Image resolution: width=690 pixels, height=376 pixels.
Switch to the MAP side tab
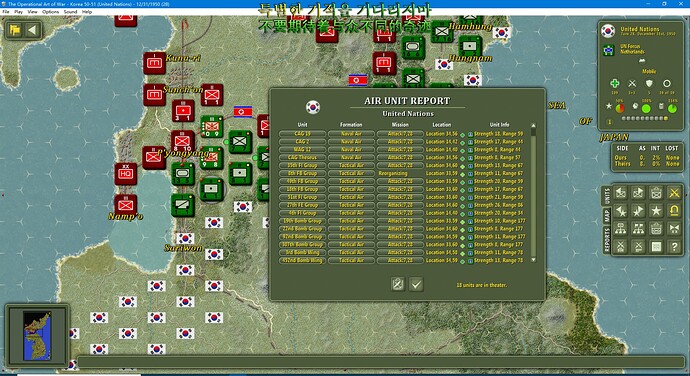tap(607, 215)
